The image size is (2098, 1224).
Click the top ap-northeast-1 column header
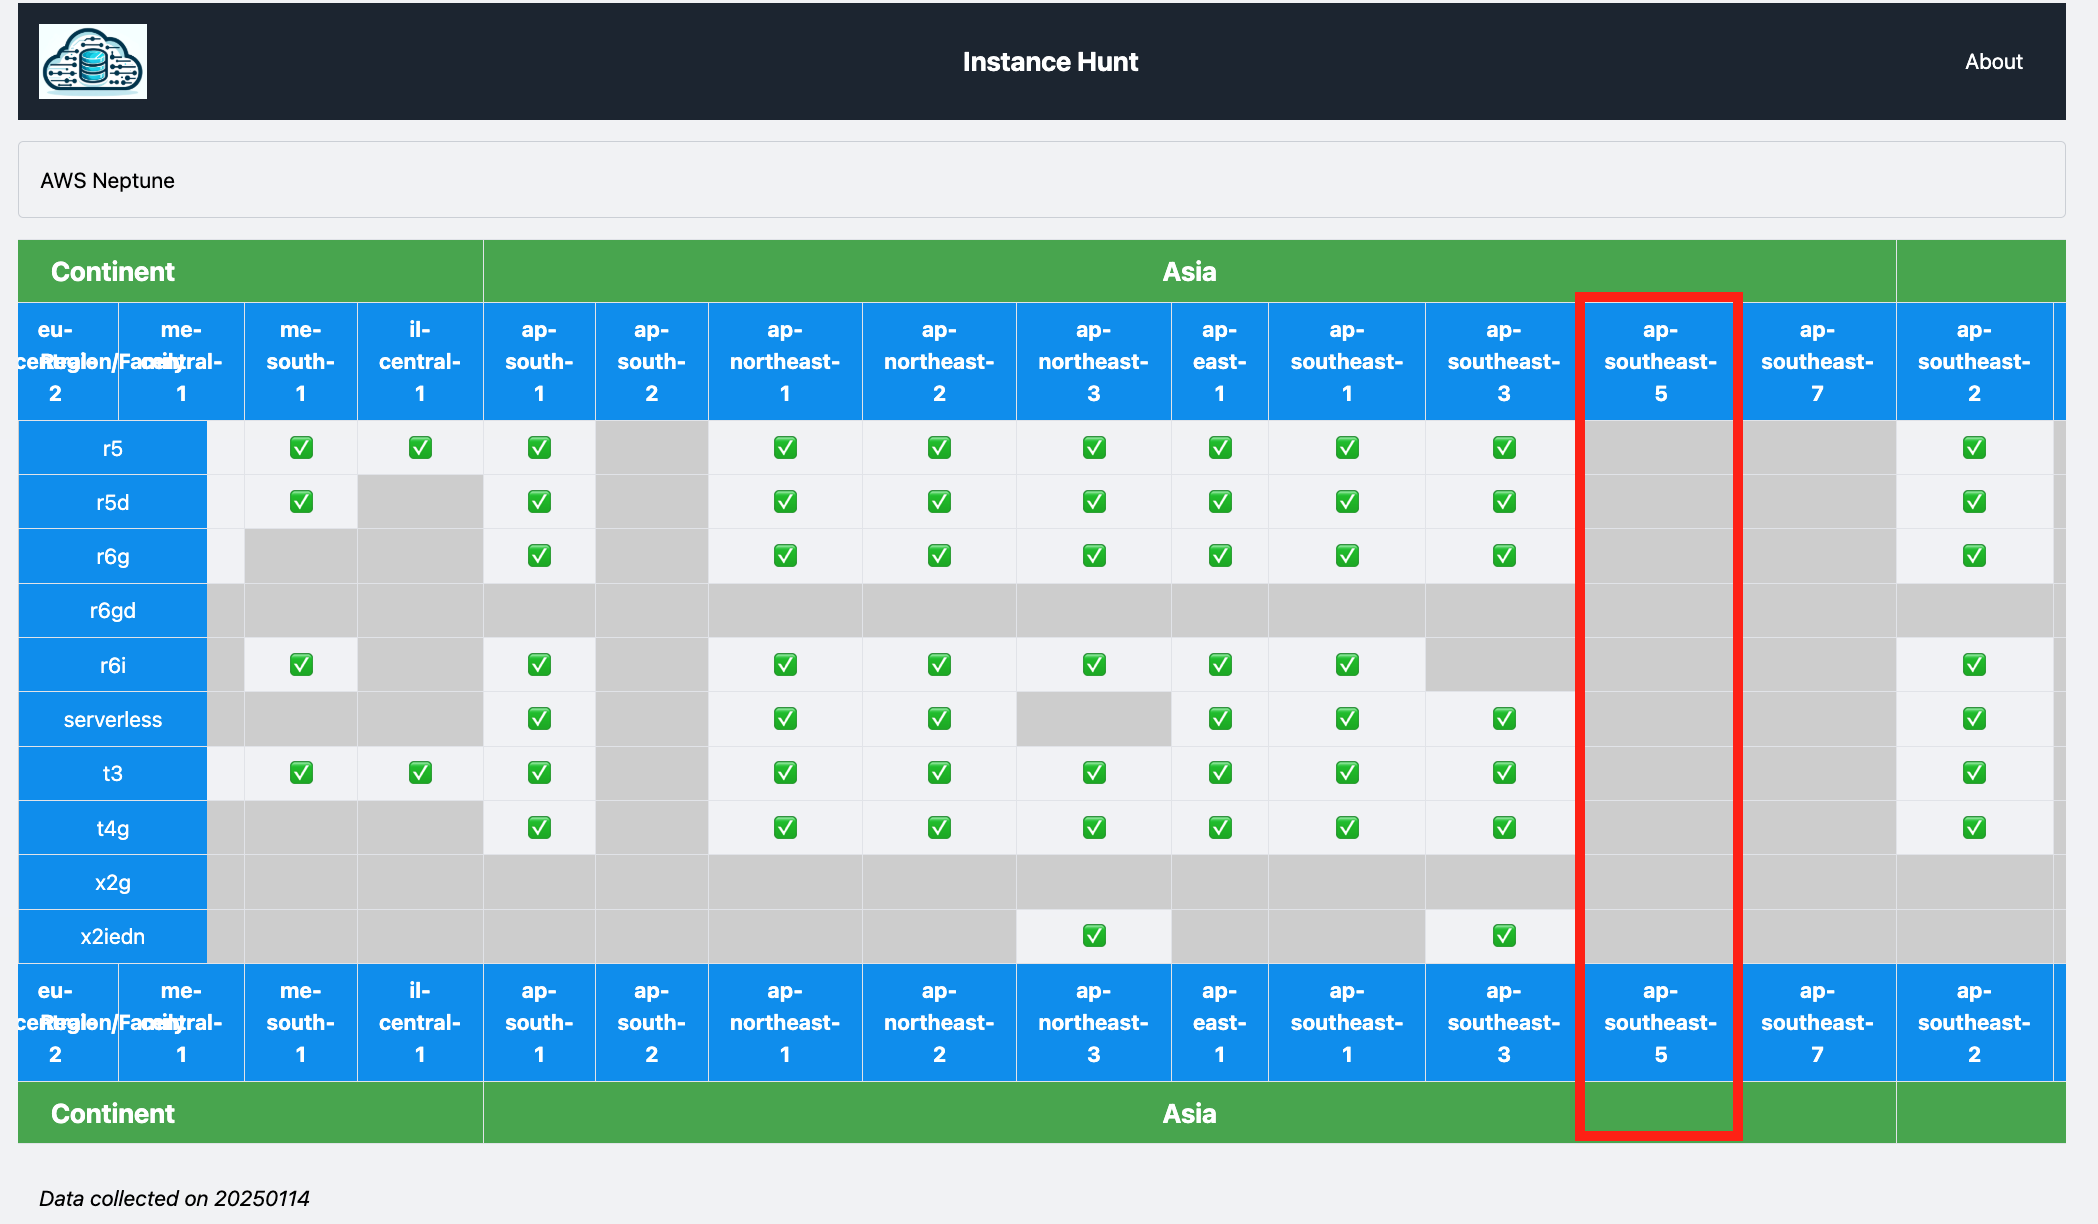click(785, 361)
